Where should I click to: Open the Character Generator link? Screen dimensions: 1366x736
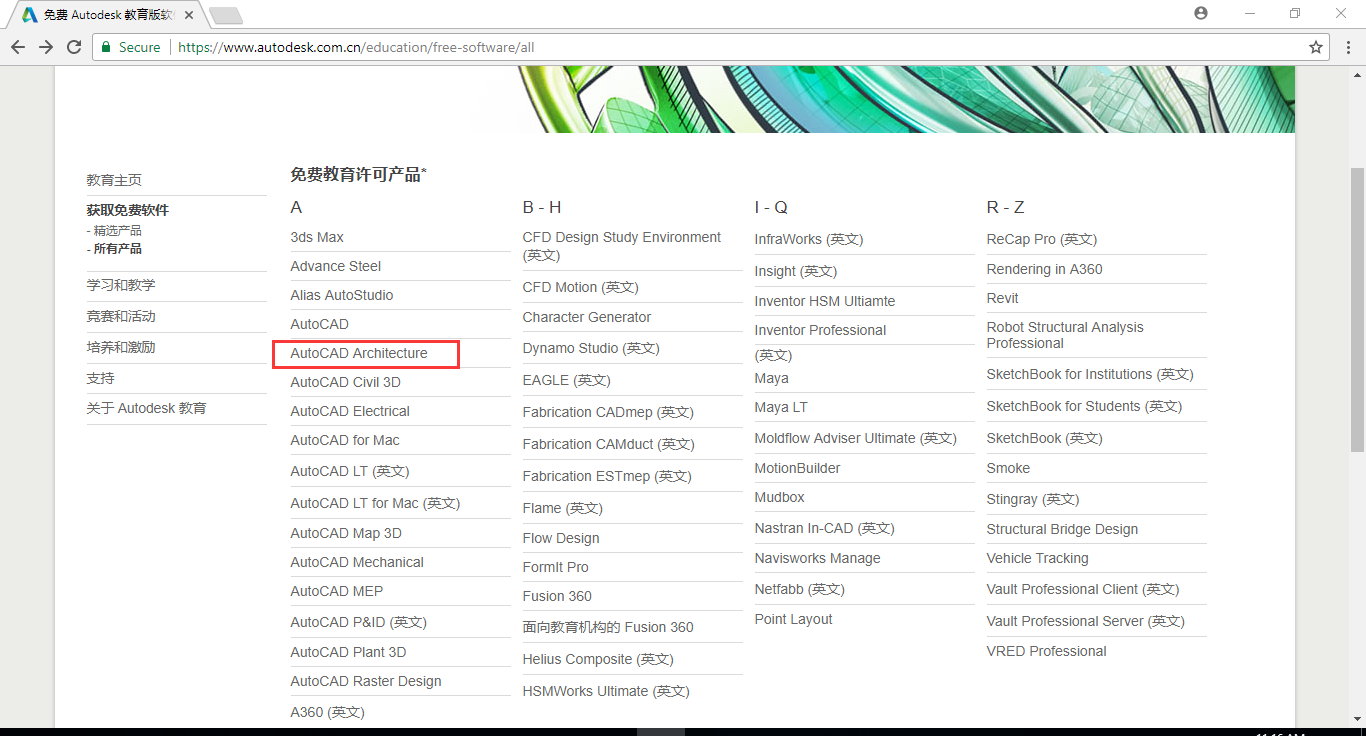(587, 317)
